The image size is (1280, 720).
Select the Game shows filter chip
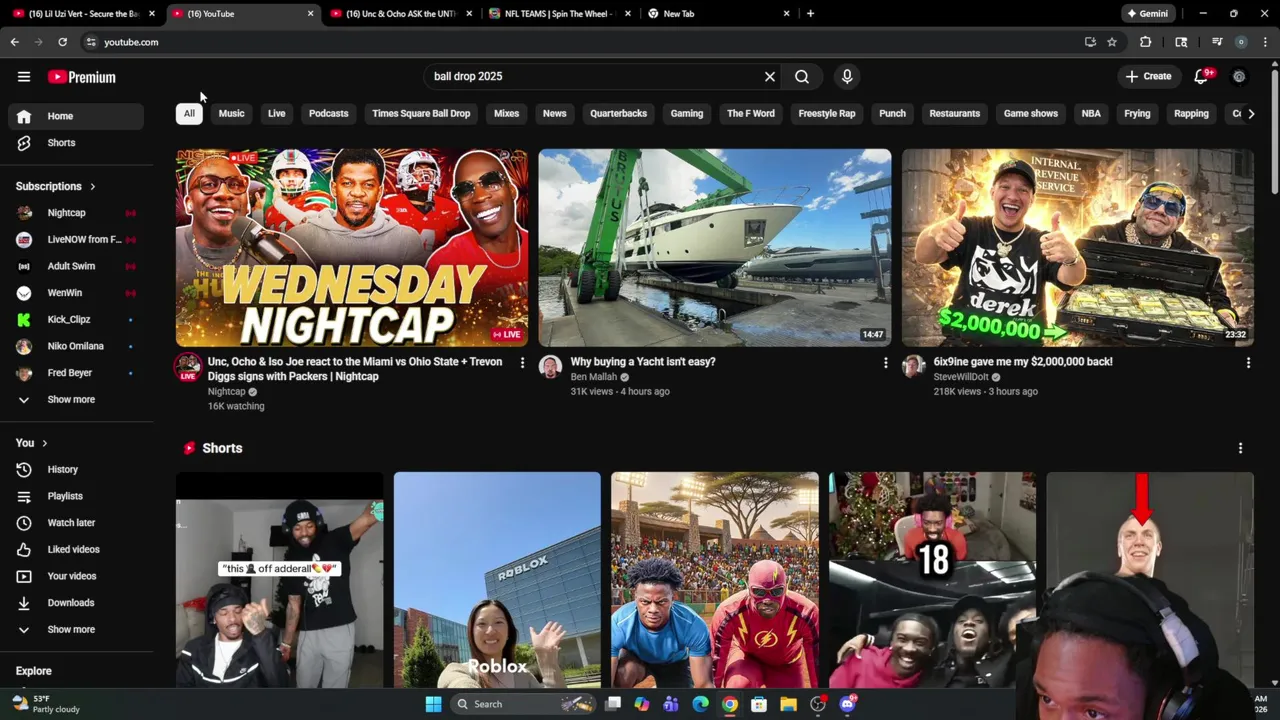(x=1031, y=114)
